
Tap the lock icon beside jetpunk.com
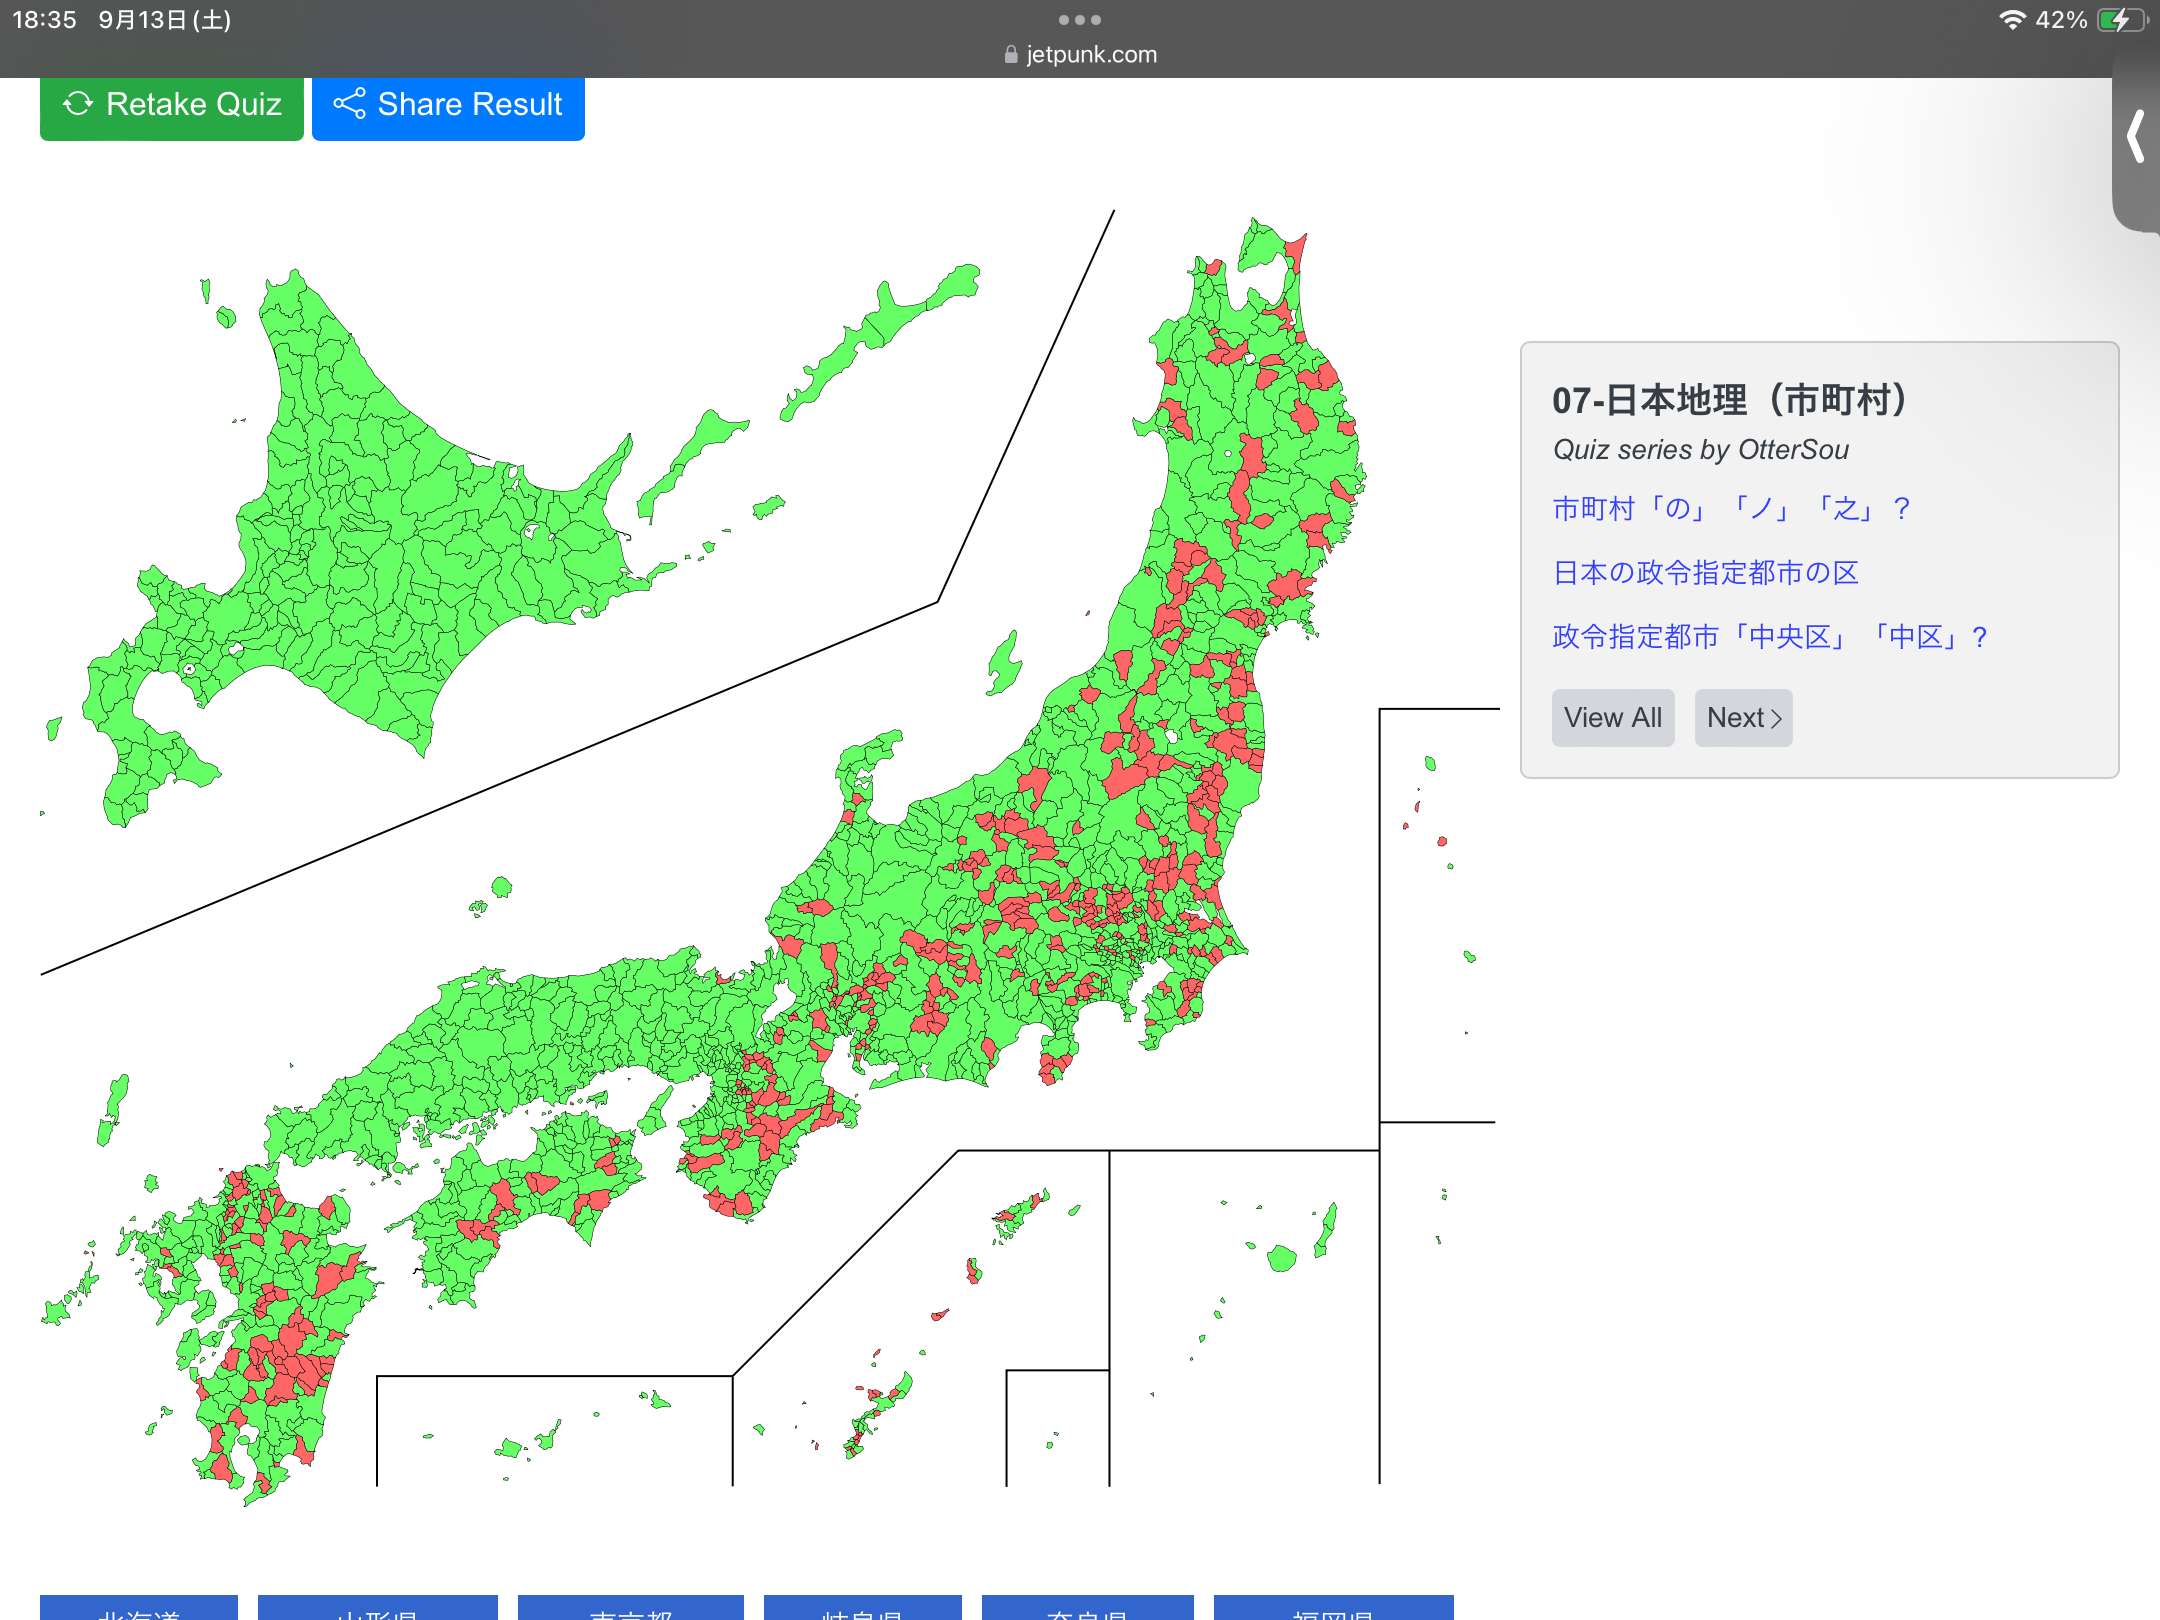(x=1011, y=55)
